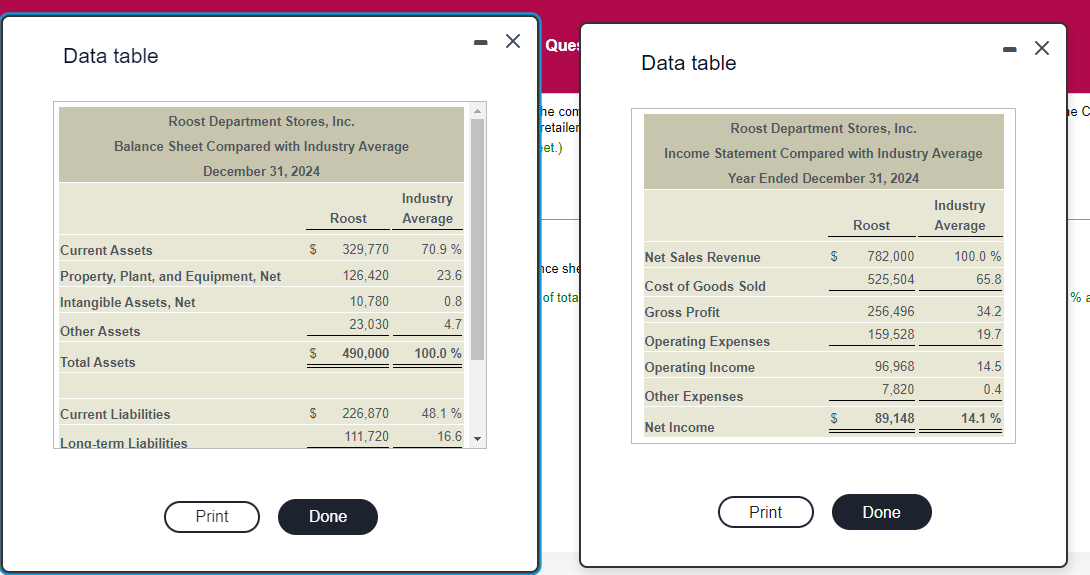Click the 4.7 industry average cell
The image size is (1090, 575).
click(x=453, y=325)
